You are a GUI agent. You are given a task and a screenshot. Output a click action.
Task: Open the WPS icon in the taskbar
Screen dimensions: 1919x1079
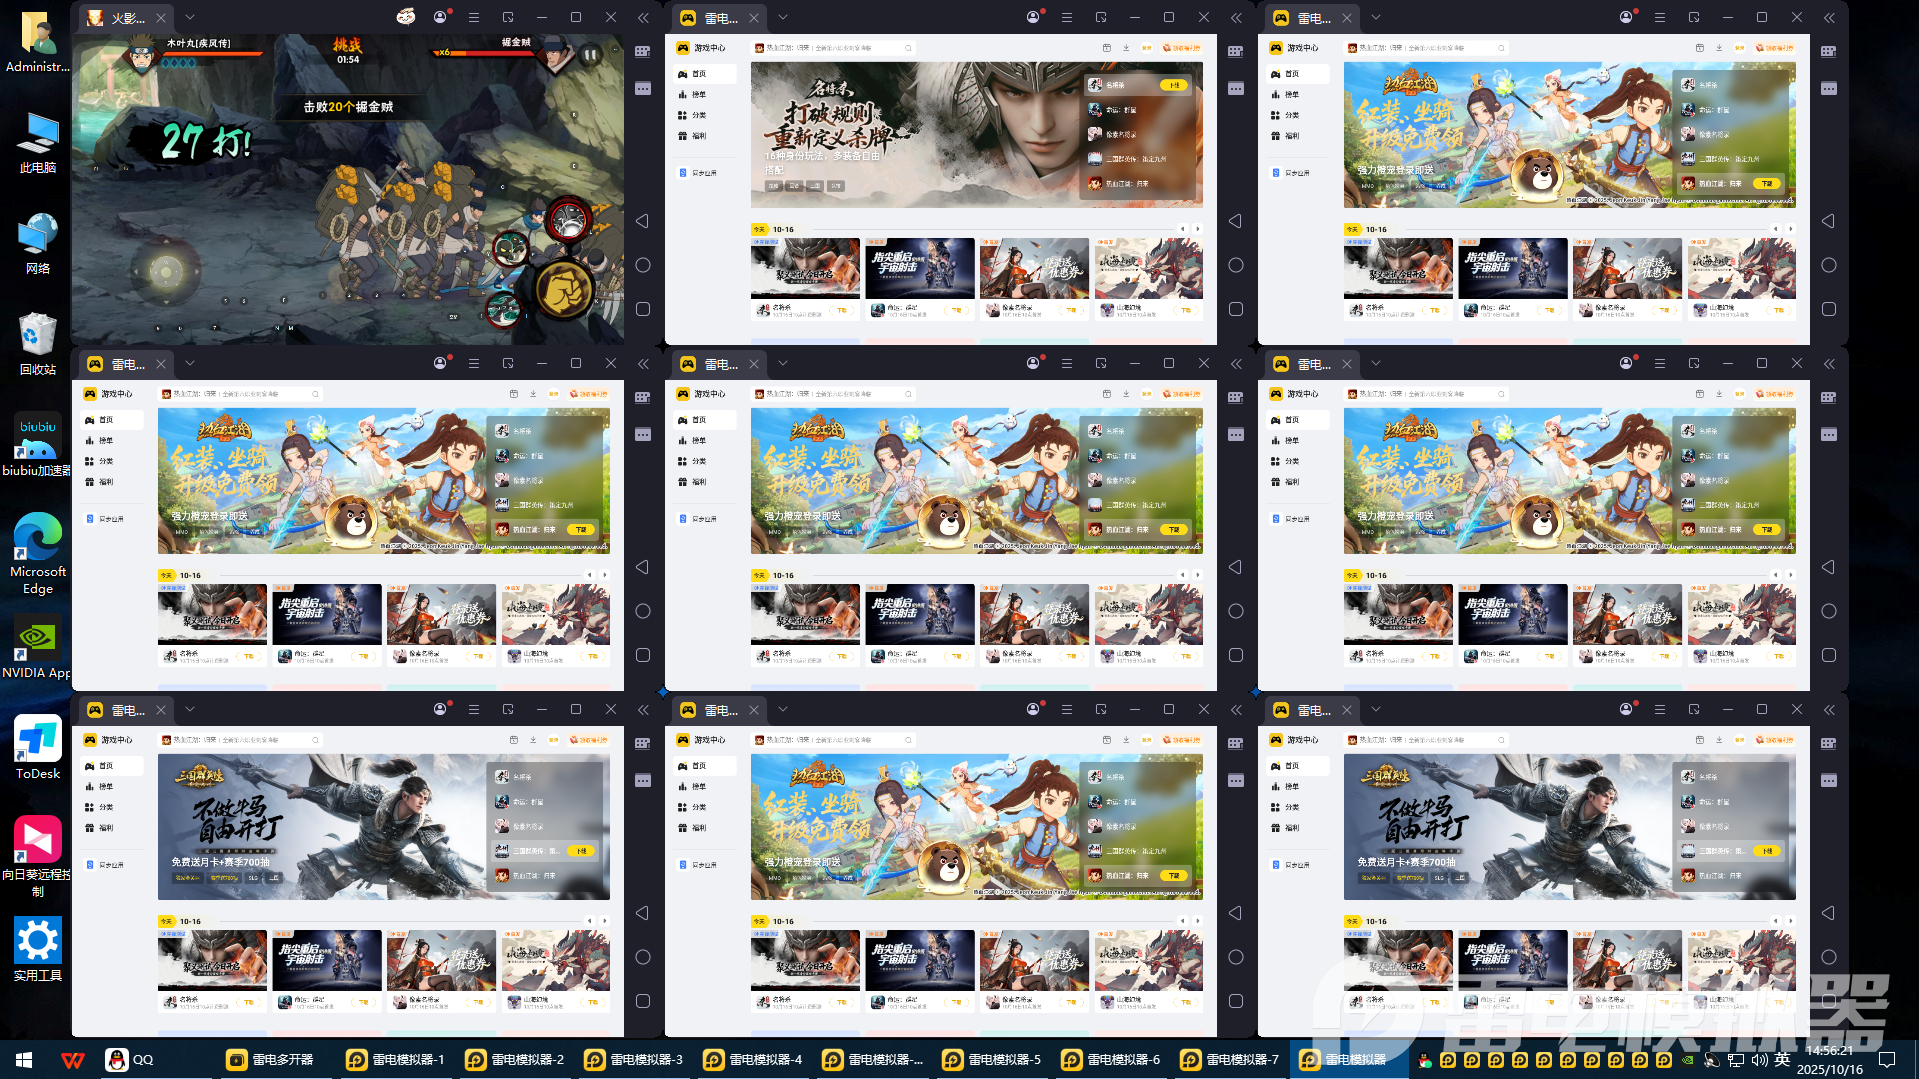tap(73, 1060)
